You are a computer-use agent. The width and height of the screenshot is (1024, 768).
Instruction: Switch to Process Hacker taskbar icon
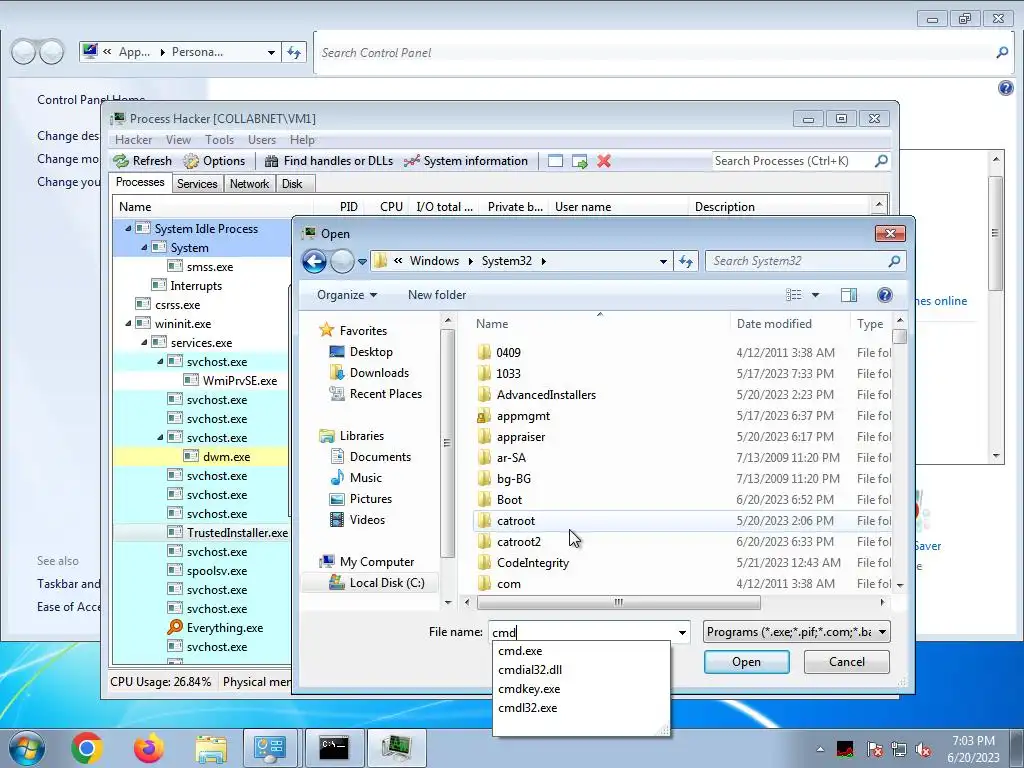[397, 748]
